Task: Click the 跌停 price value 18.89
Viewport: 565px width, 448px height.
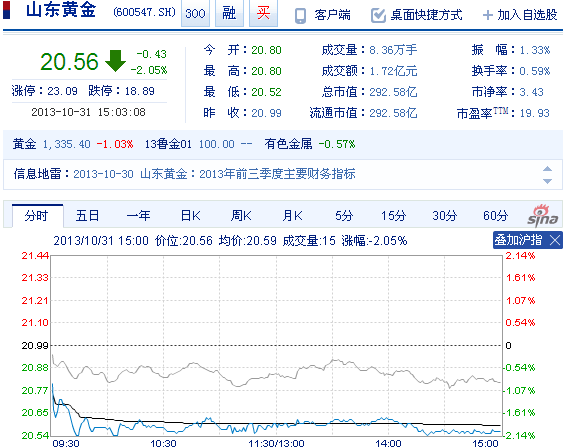Action: 139,91
